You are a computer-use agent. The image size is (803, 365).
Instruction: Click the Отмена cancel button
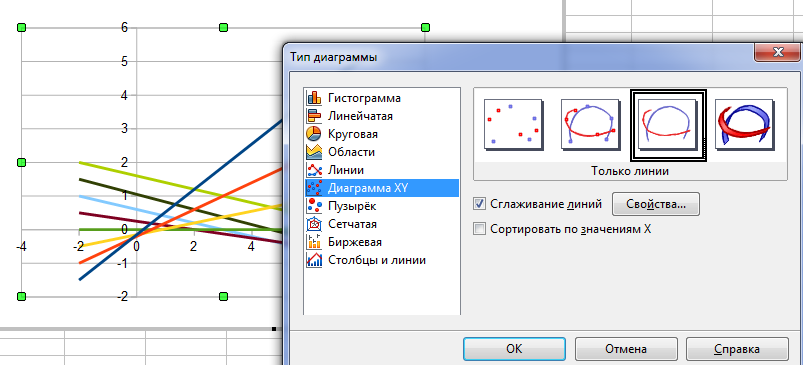[626, 349]
